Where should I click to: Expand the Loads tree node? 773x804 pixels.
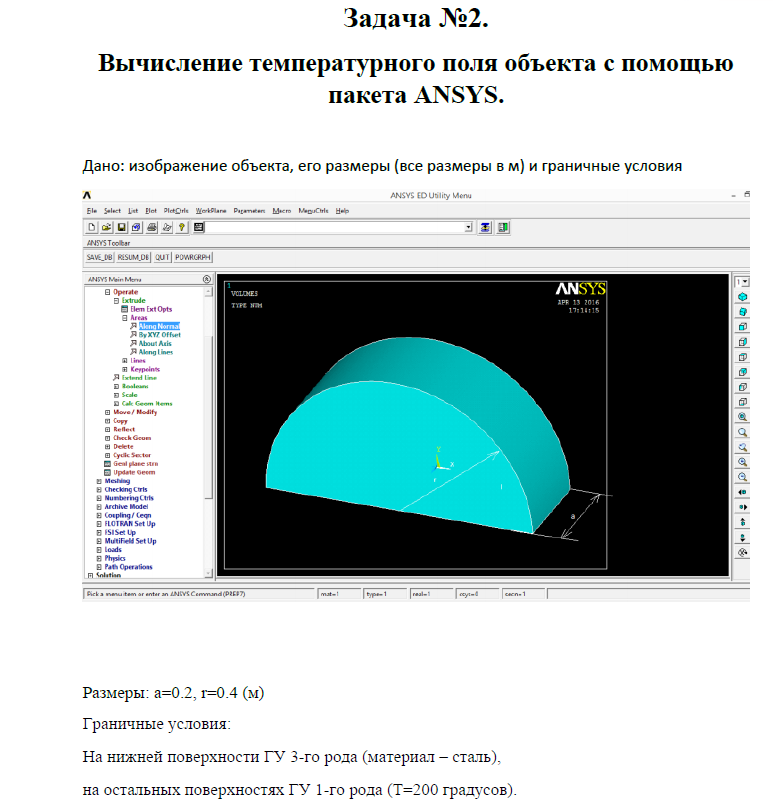[99, 550]
